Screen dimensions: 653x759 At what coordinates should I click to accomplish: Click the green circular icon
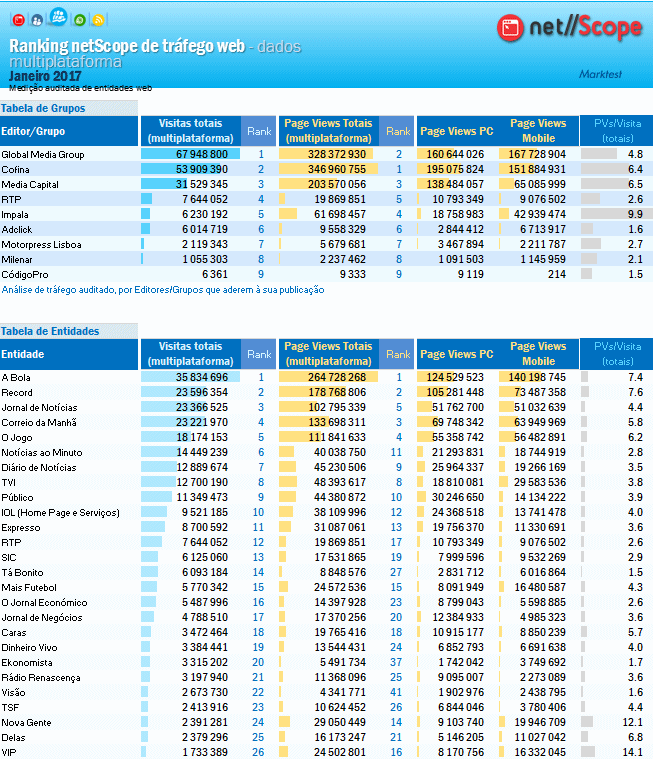pos(80,20)
